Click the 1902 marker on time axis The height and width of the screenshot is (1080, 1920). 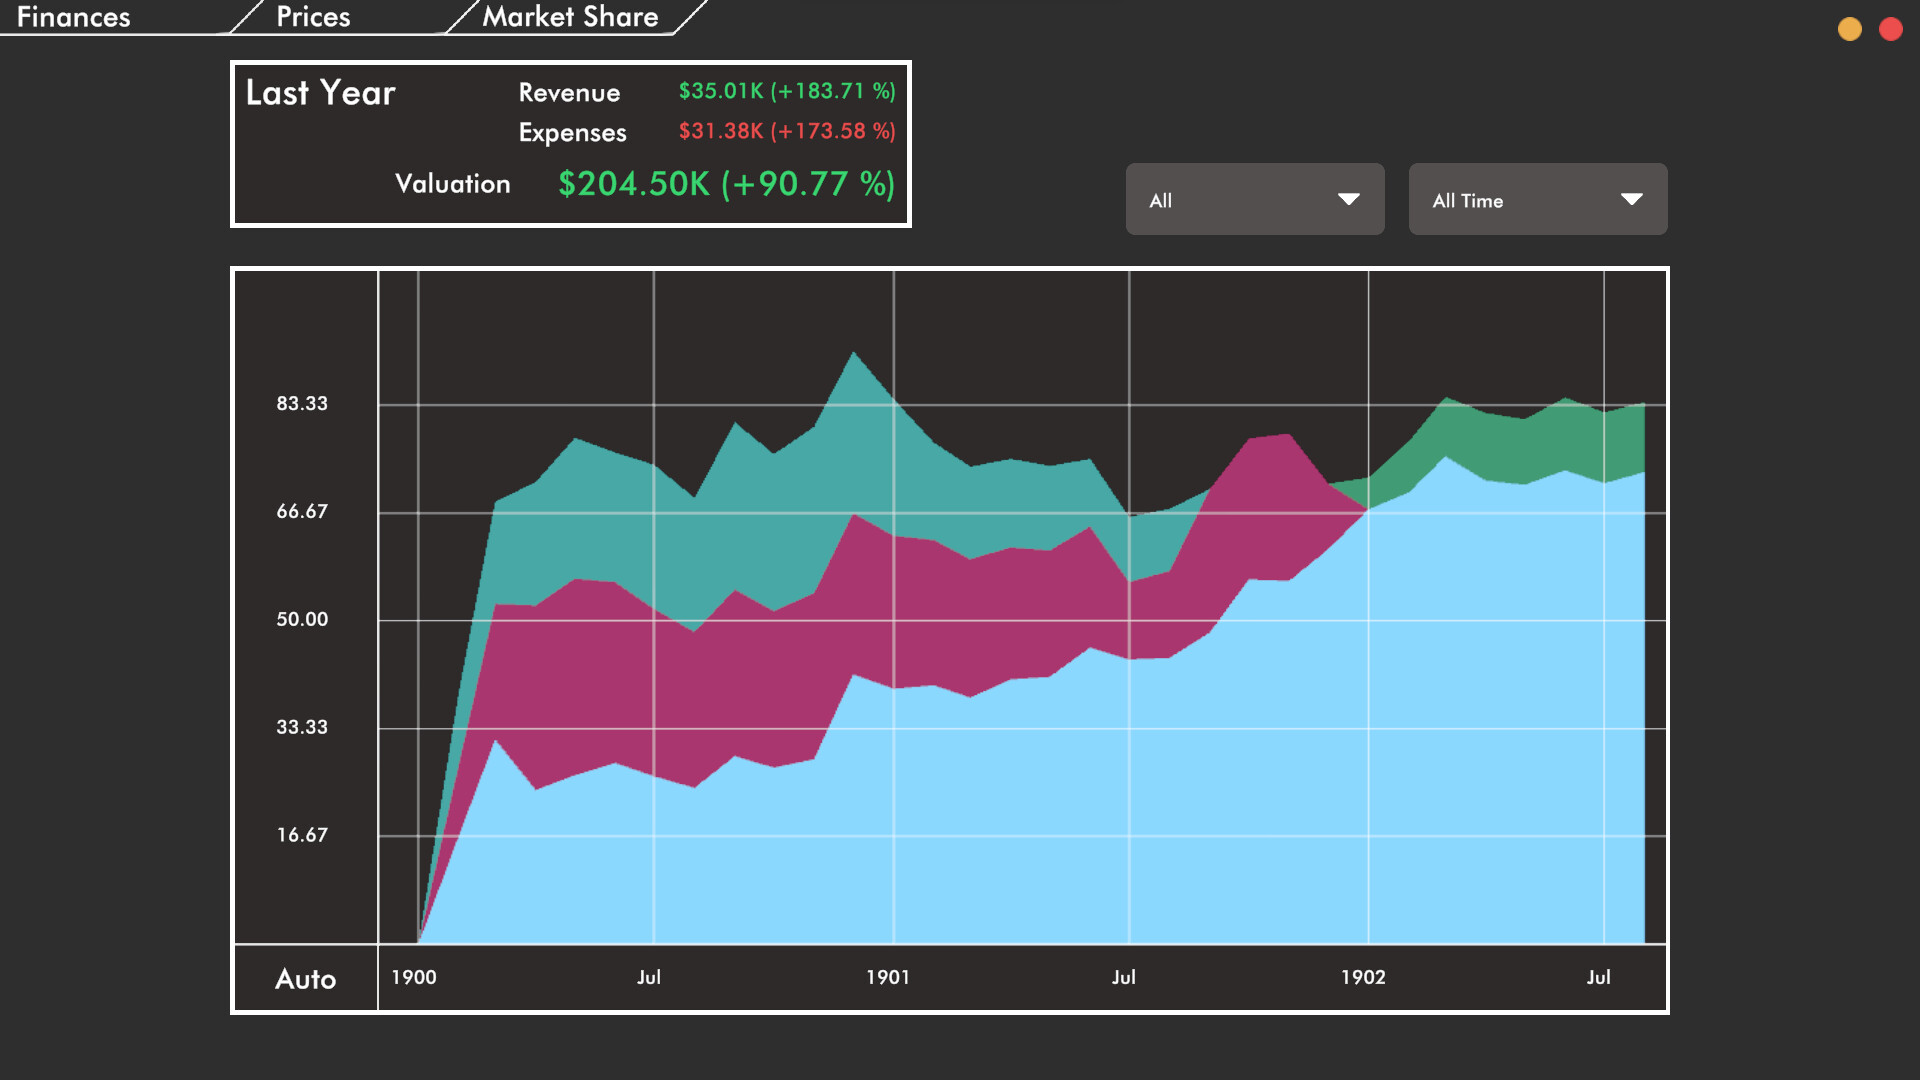[1363, 977]
